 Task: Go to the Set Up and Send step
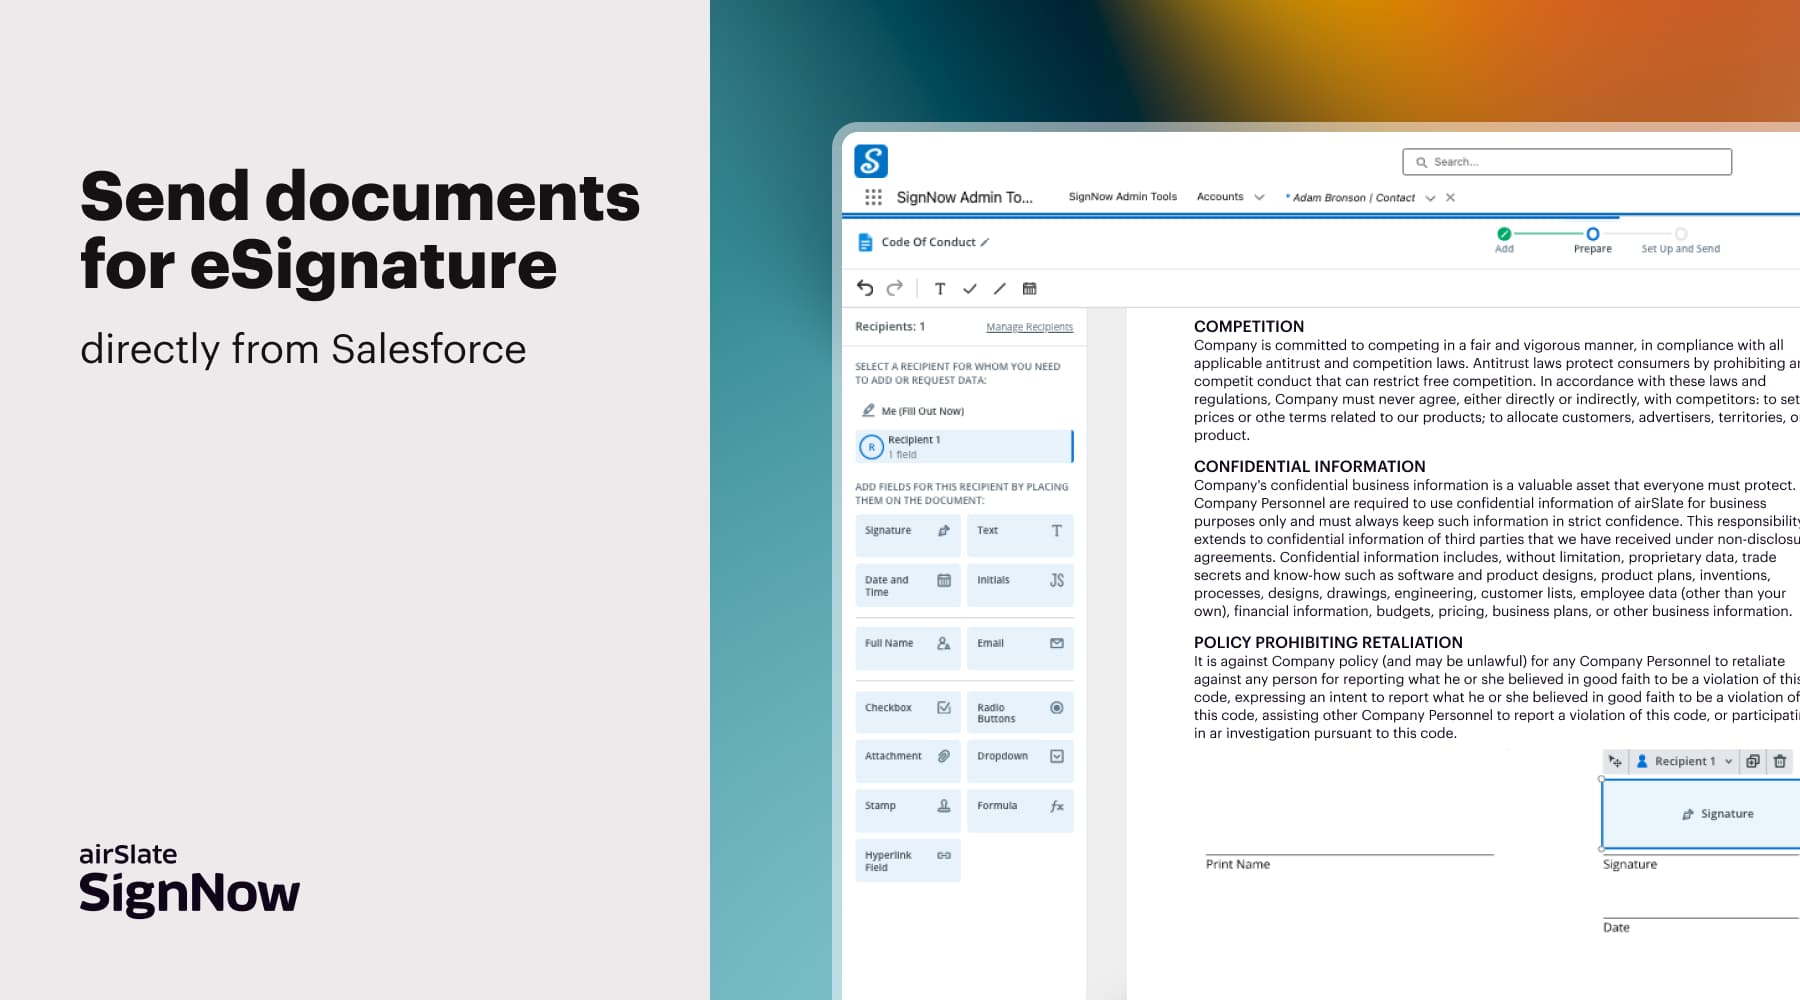pos(1680,240)
